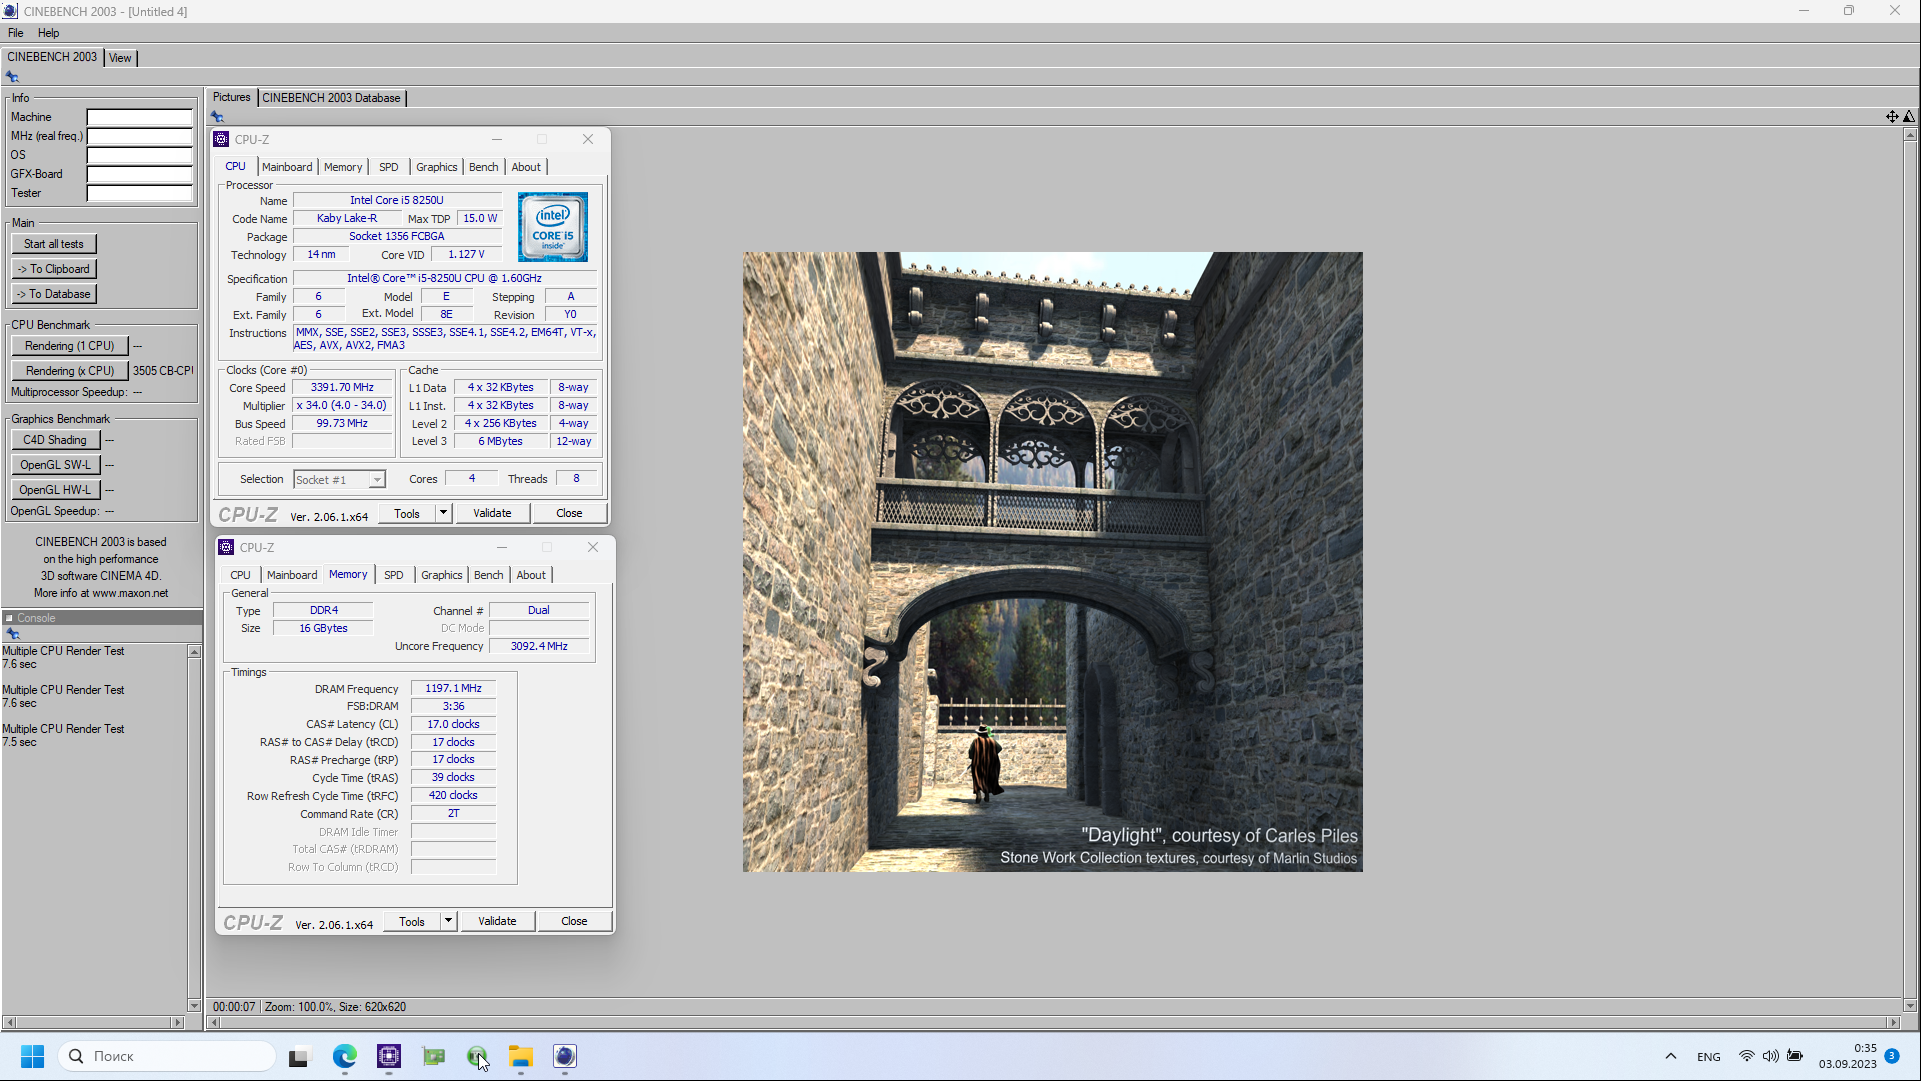Click the search icon in the taskbar search box

[76, 1056]
